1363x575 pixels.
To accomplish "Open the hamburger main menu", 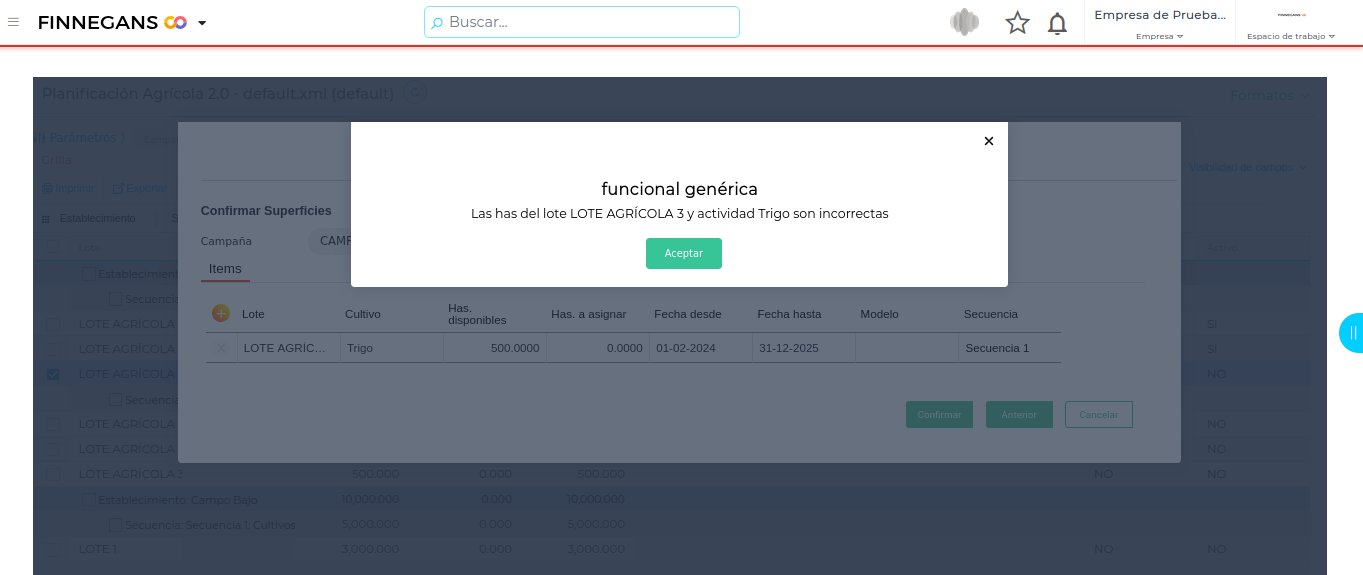I will point(14,22).
